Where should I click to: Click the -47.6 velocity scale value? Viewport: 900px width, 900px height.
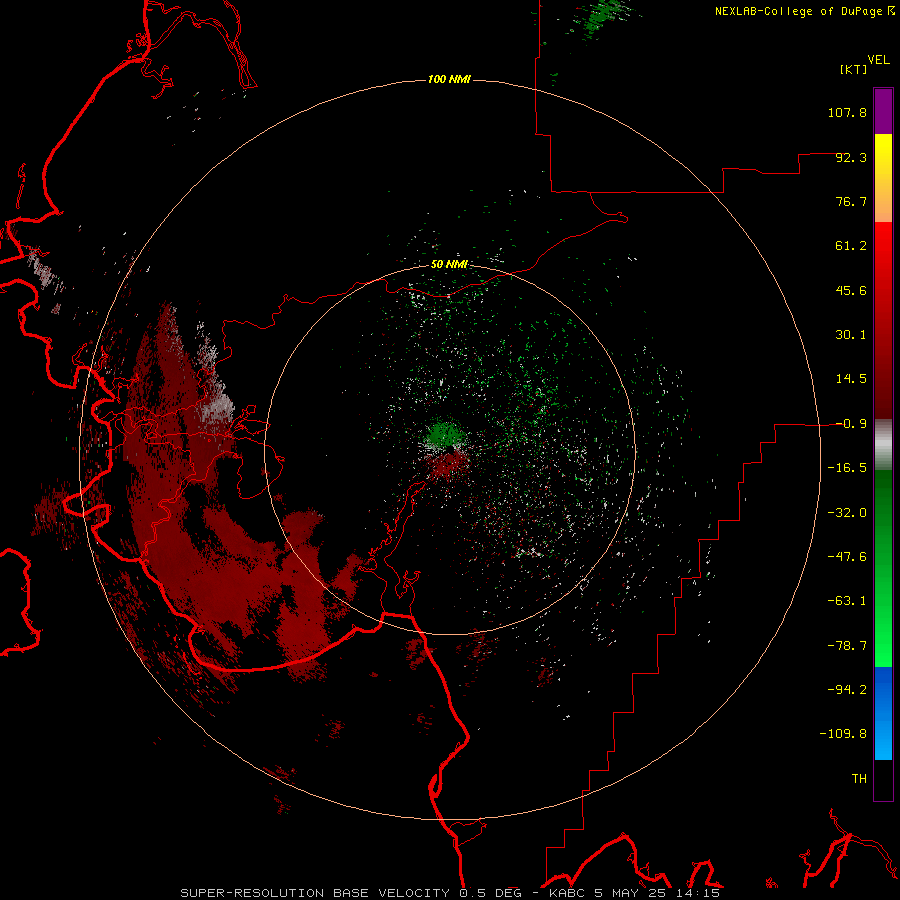847,557
